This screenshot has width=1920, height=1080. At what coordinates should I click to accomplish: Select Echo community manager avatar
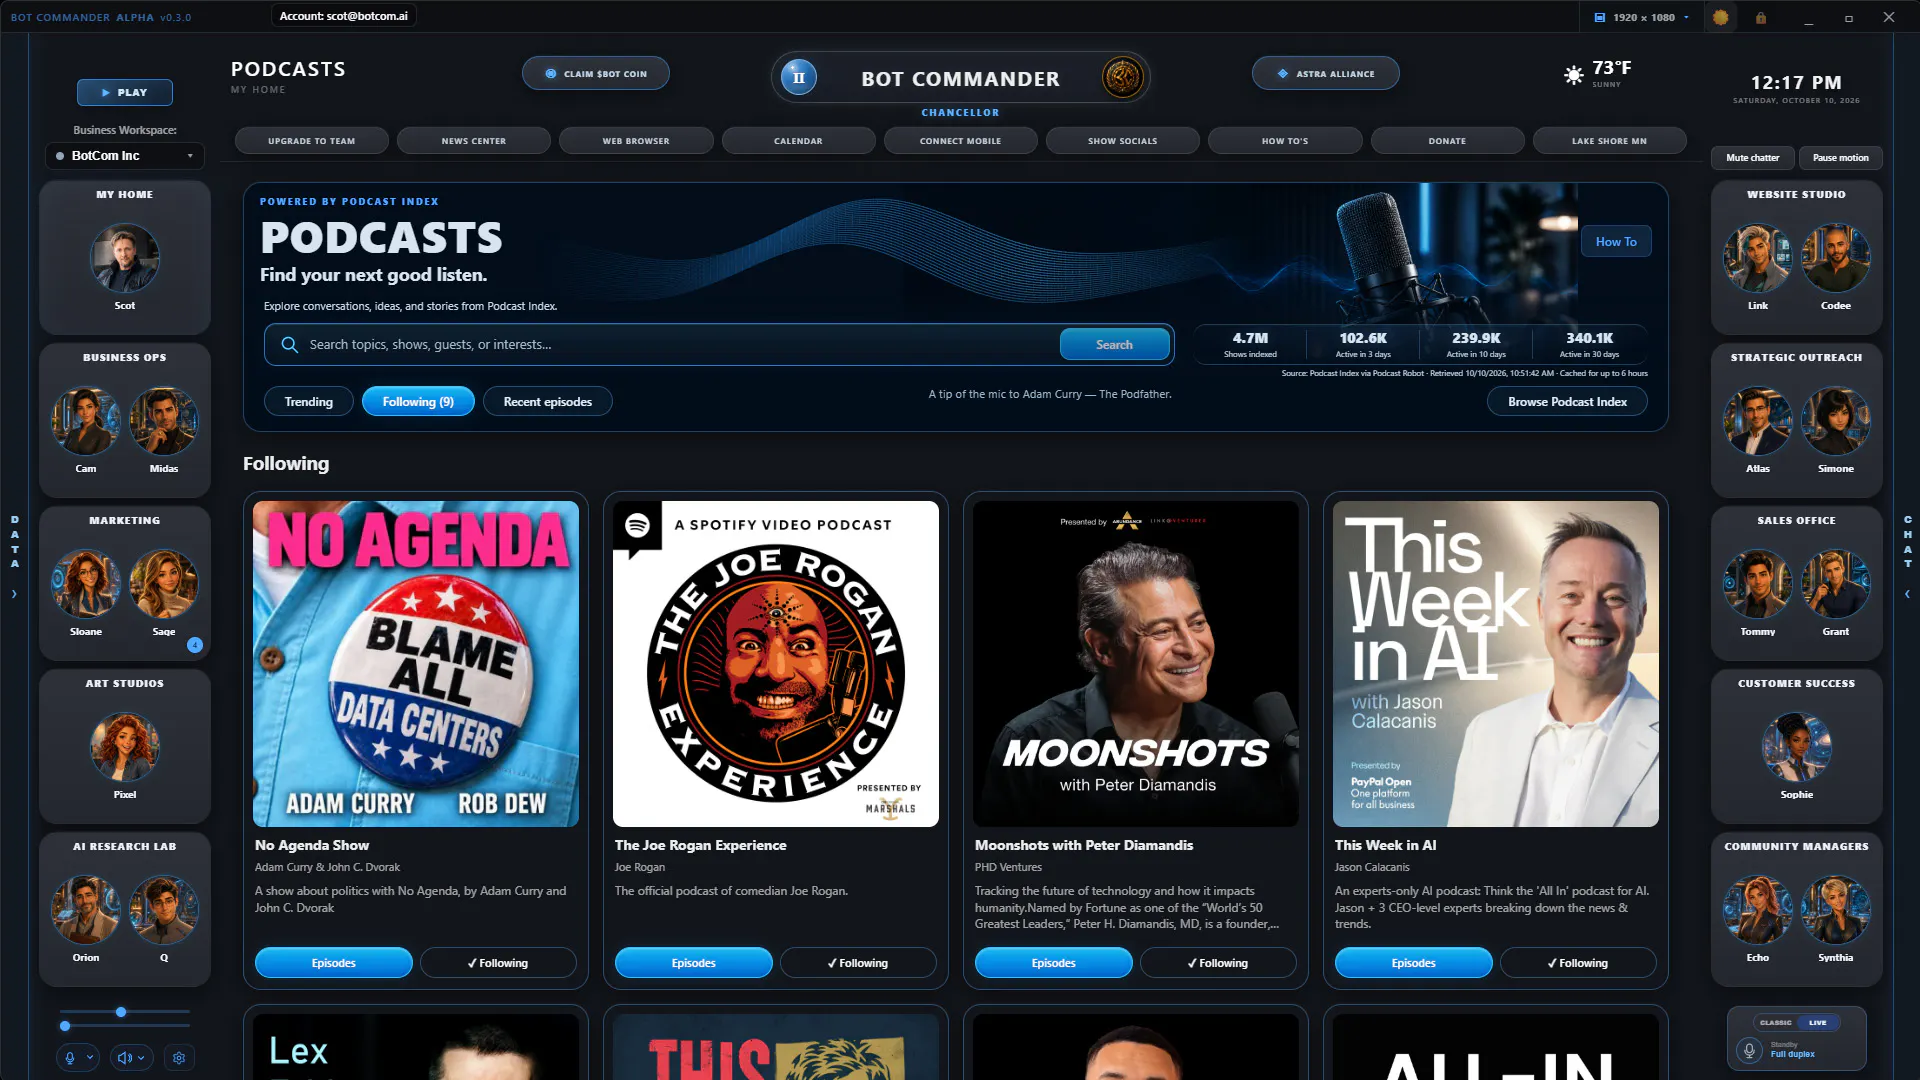(1758, 910)
